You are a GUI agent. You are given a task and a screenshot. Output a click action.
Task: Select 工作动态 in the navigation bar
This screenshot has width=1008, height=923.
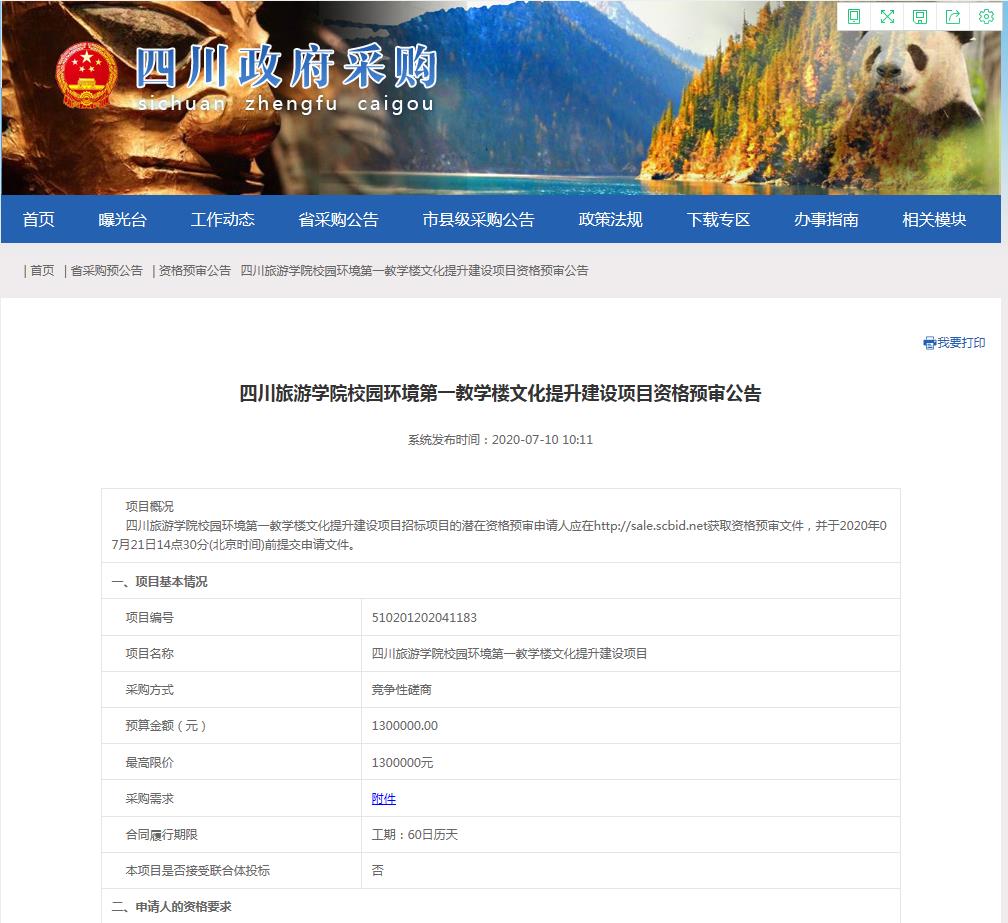(222, 220)
